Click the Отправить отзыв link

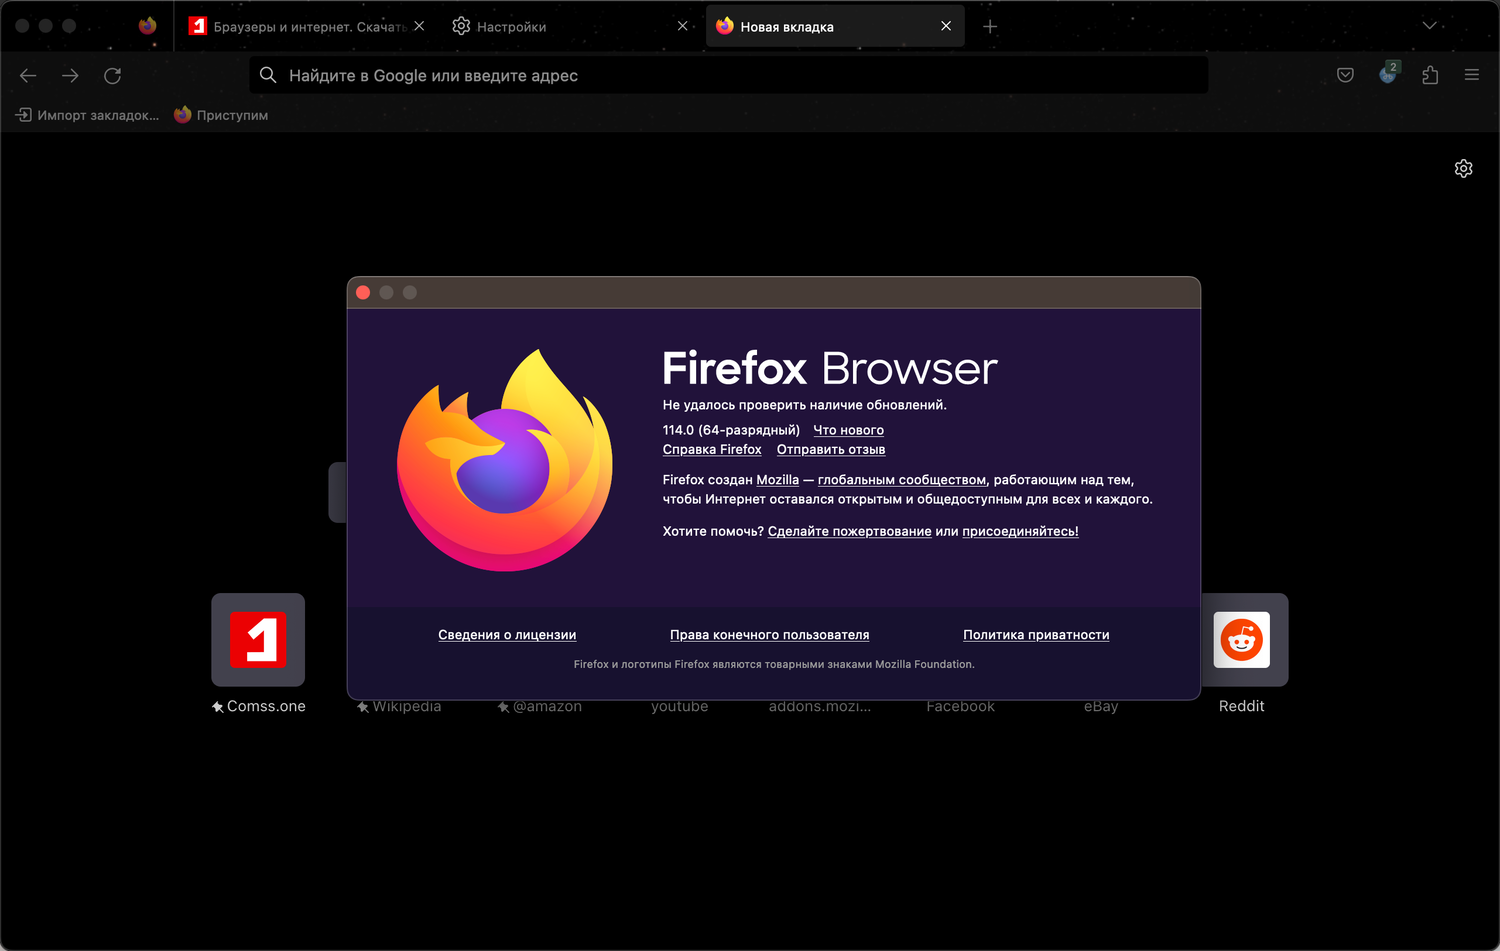coord(831,450)
